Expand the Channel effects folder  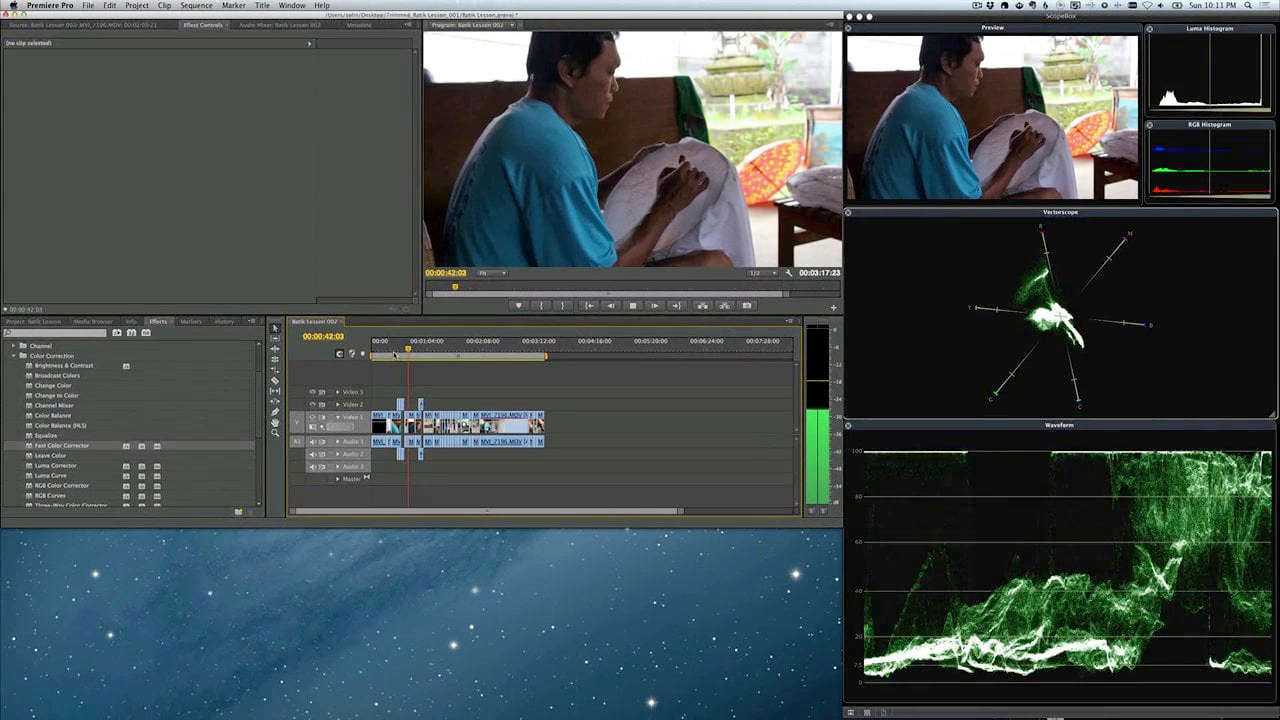14,346
